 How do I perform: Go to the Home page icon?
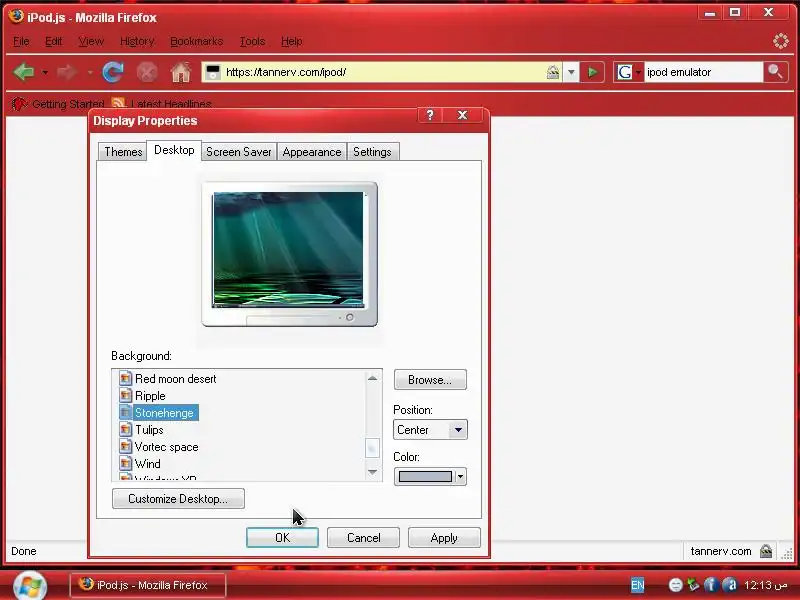(x=181, y=72)
